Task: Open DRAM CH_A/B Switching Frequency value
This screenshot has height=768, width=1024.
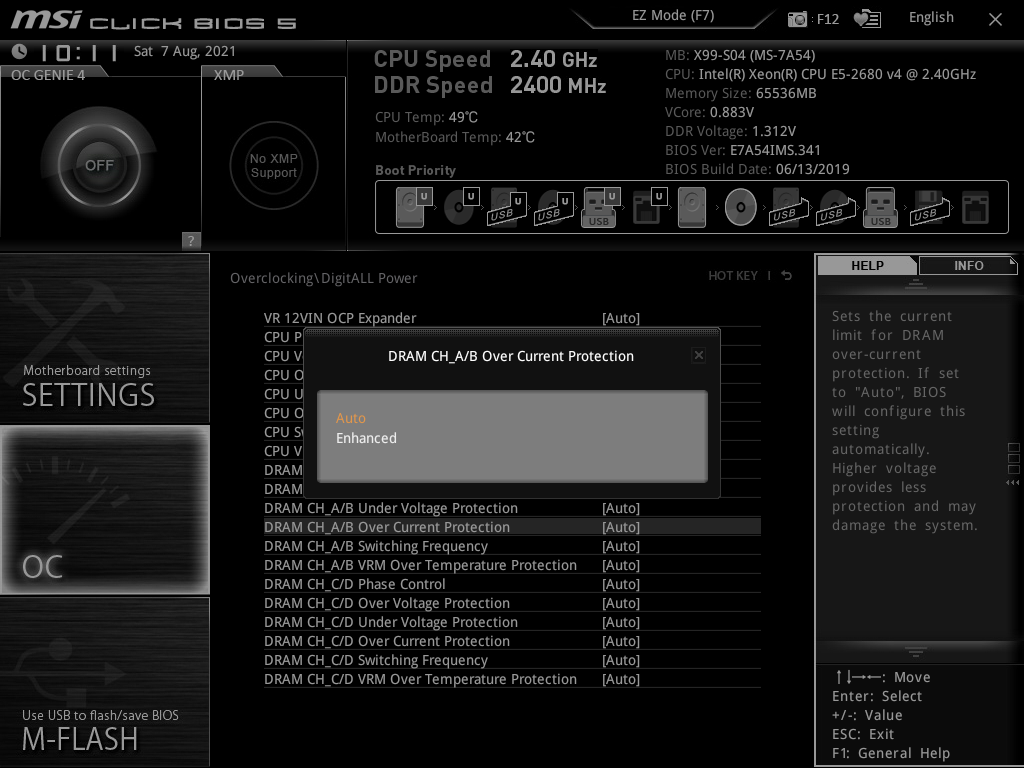Action: tap(620, 546)
